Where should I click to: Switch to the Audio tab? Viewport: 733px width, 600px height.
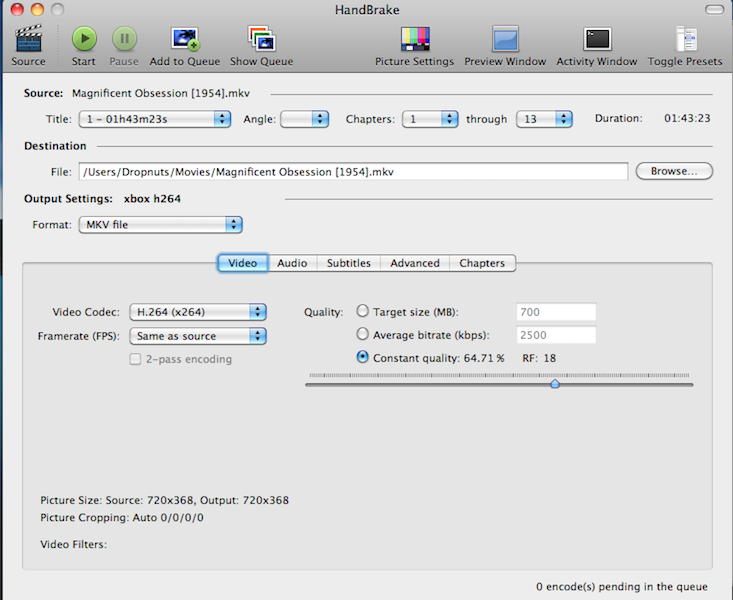tap(292, 263)
